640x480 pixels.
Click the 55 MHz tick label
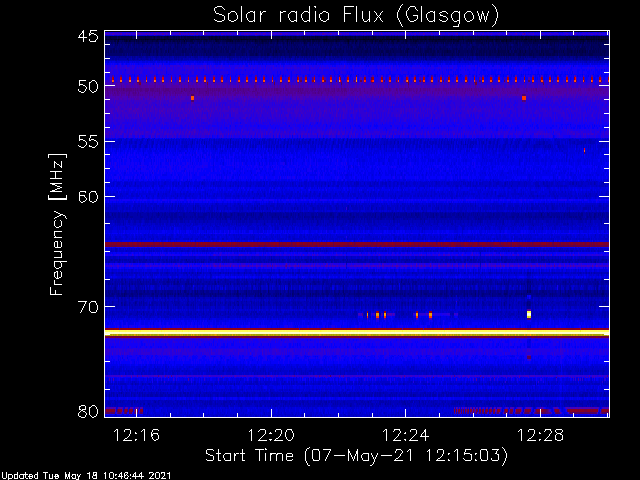point(88,142)
